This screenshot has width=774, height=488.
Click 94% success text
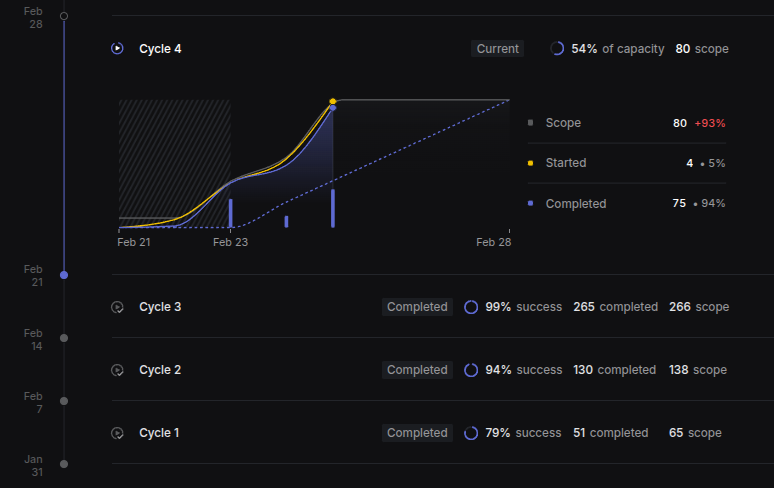pos(524,370)
